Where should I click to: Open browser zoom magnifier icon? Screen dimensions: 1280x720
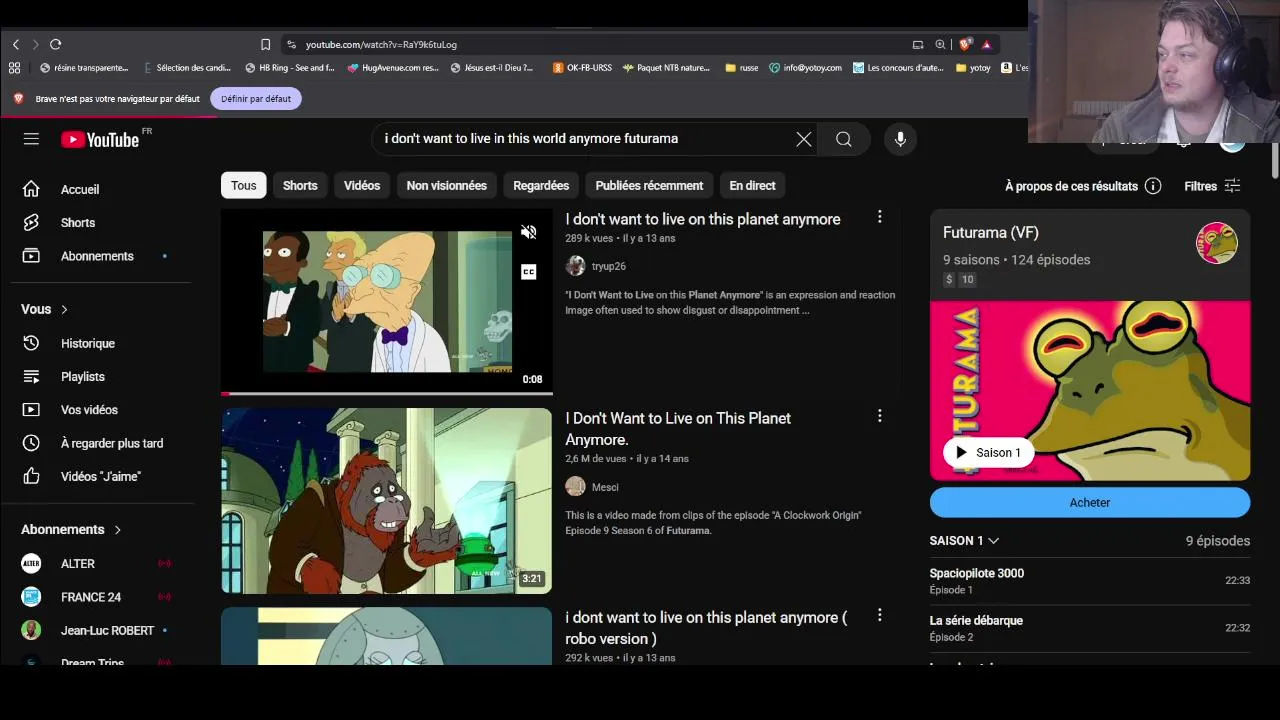(940, 44)
